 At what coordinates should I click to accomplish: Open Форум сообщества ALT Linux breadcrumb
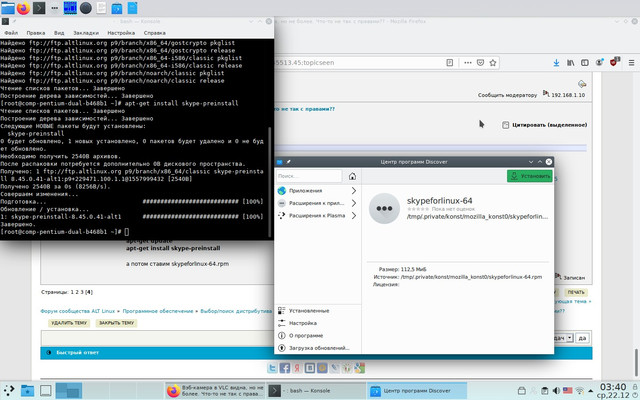(78, 311)
